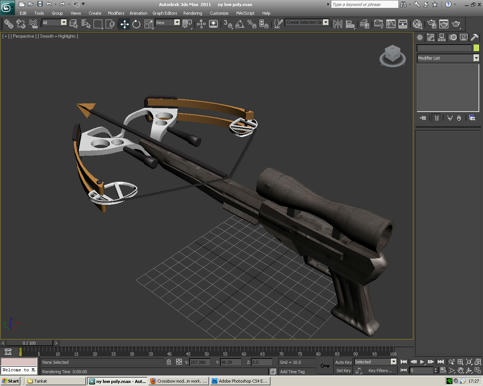Click the Go to End playback button
This screenshot has height=386, width=483.
(x=440, y=362)
